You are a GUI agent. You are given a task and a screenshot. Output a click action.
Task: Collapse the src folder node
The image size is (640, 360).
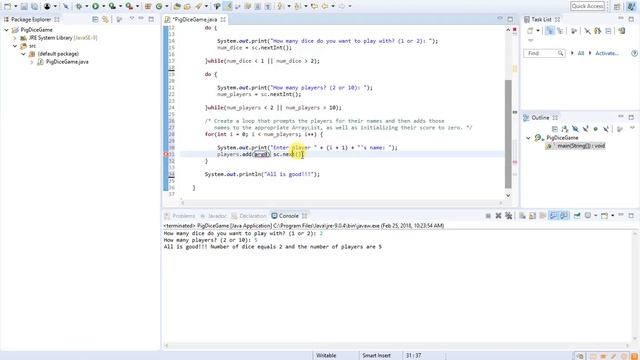pos(15,46)
